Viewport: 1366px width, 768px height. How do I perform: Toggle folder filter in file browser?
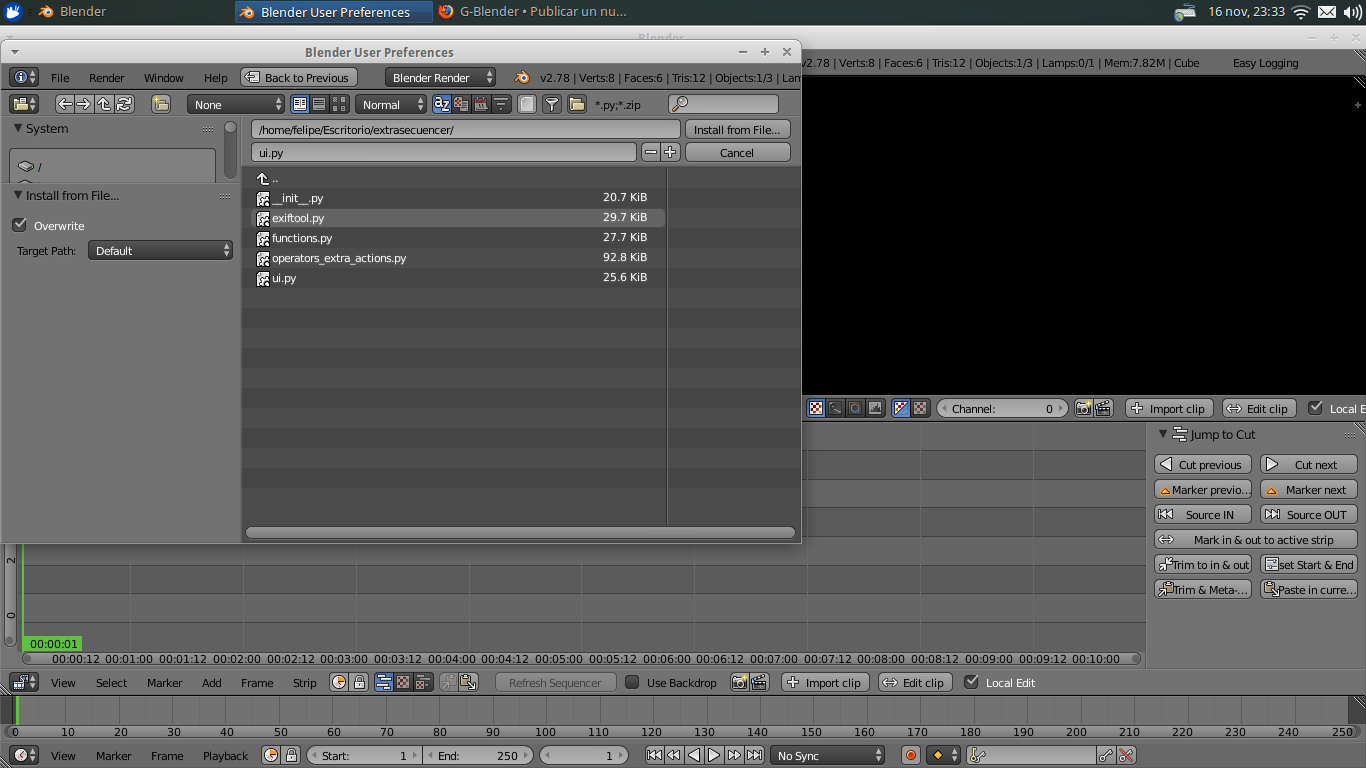coord(577,104)
